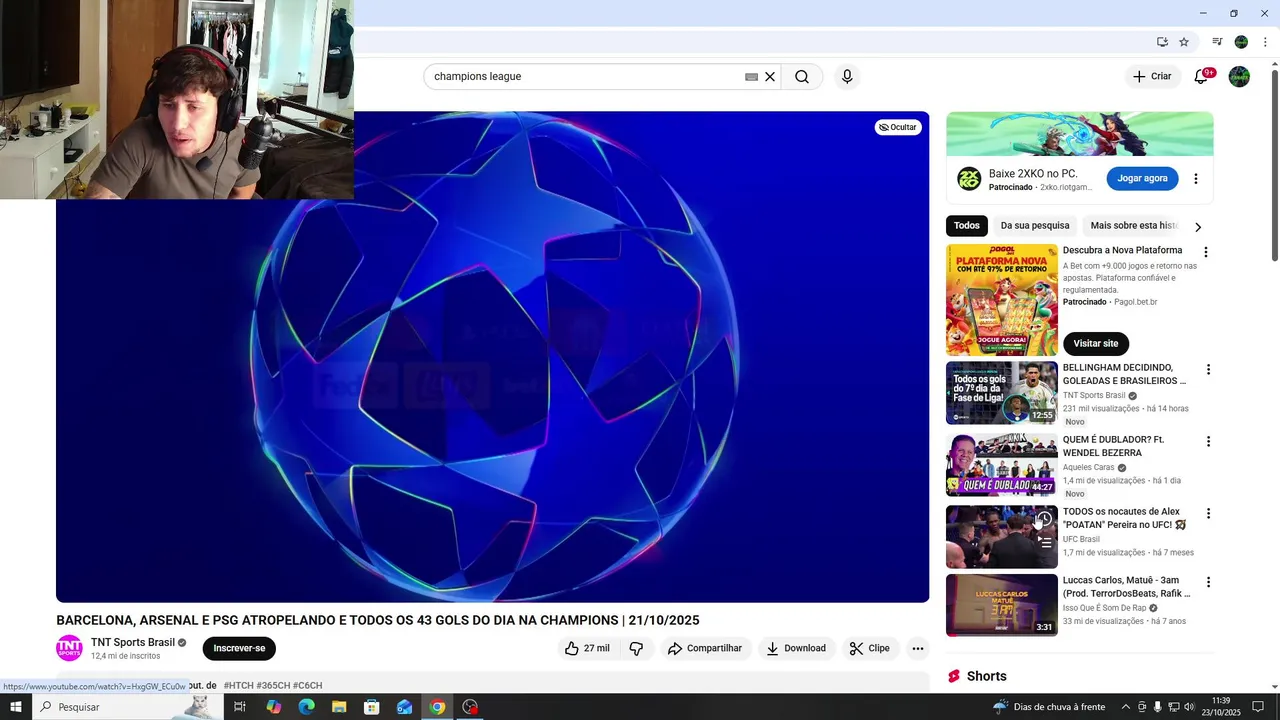Open Quem é Dublador video title

[x=1115, y=446]
